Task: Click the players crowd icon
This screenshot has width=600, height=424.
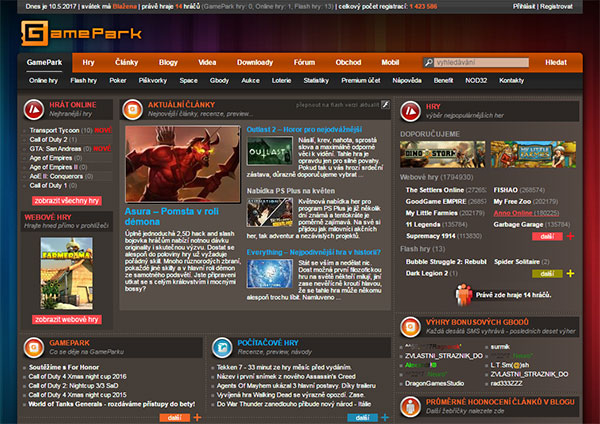Action: [x=464, y=295]
